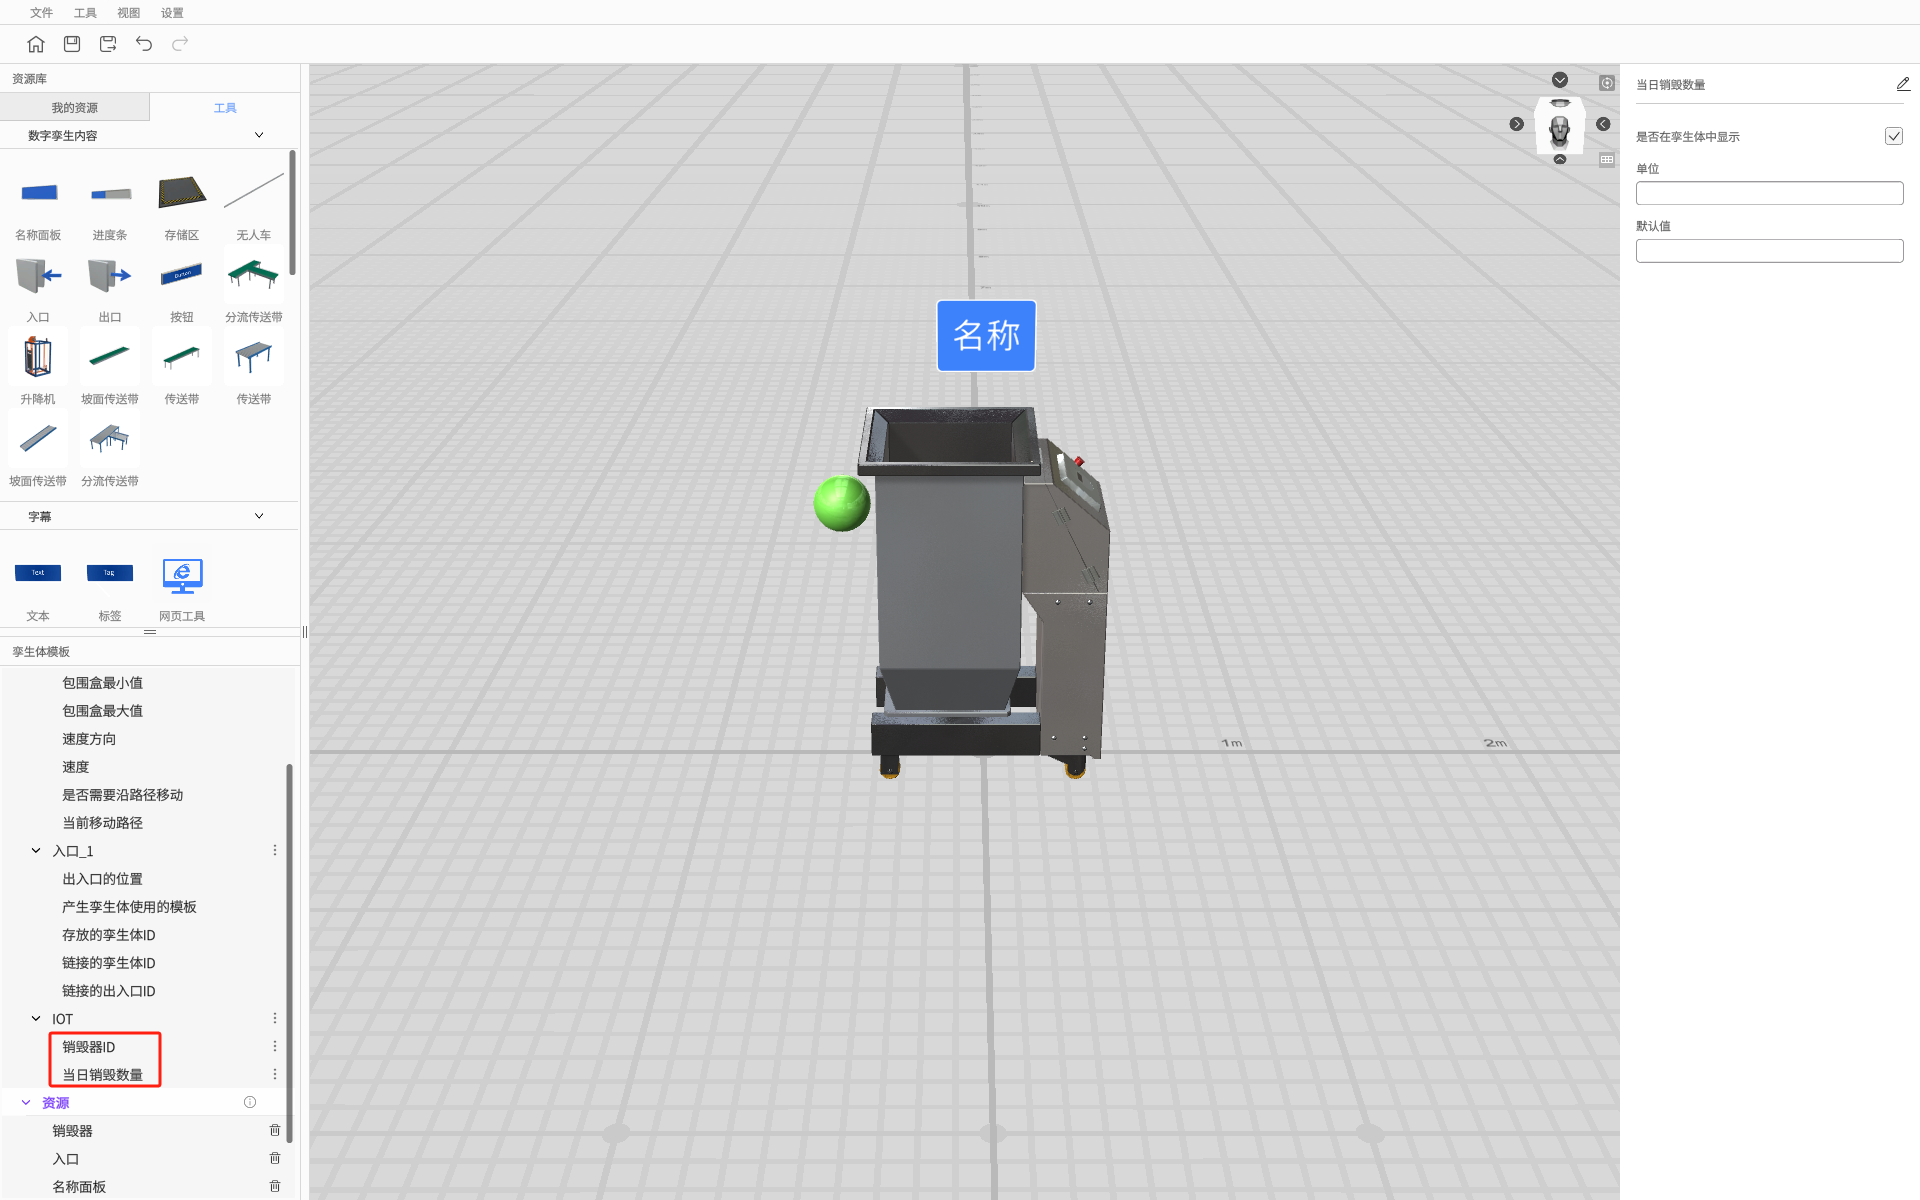Open more options for 销毁器ID item
Viewport: 1920px width, 1200px height.
(x=275, y=1046)
